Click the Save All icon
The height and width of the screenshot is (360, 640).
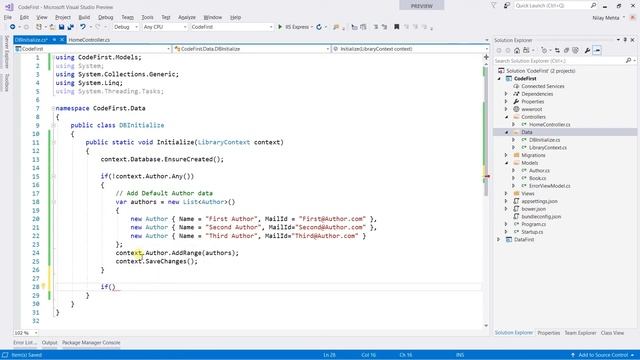pos(70,27)
